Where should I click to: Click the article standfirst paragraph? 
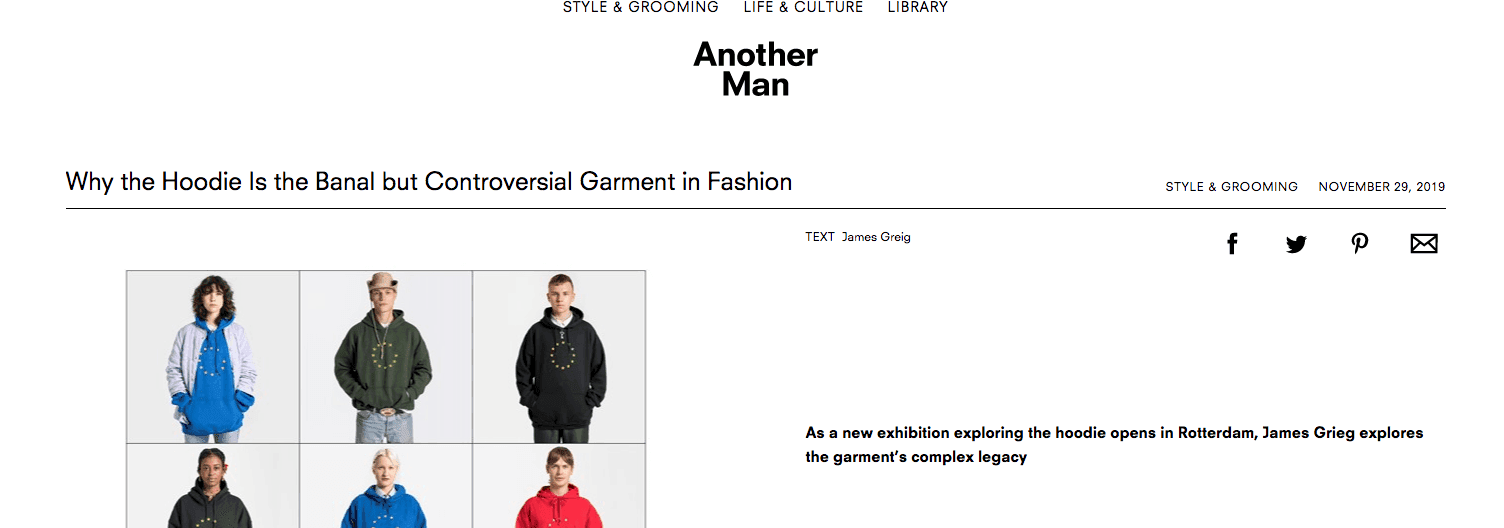(x=1114, y=445)
